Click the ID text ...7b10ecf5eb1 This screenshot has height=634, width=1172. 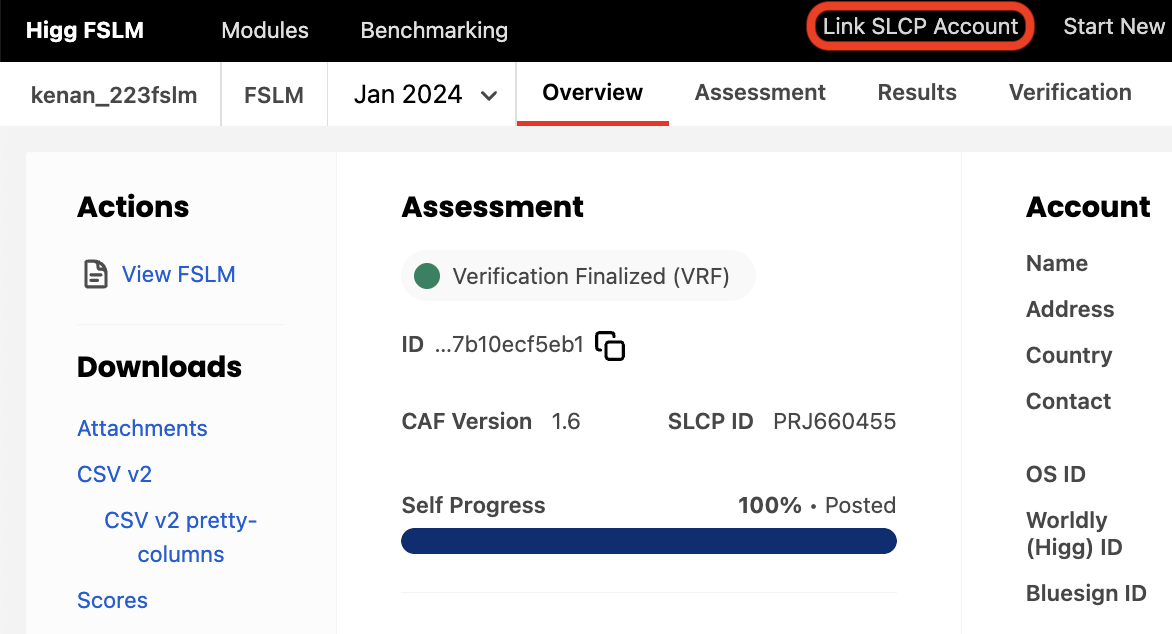509,345
